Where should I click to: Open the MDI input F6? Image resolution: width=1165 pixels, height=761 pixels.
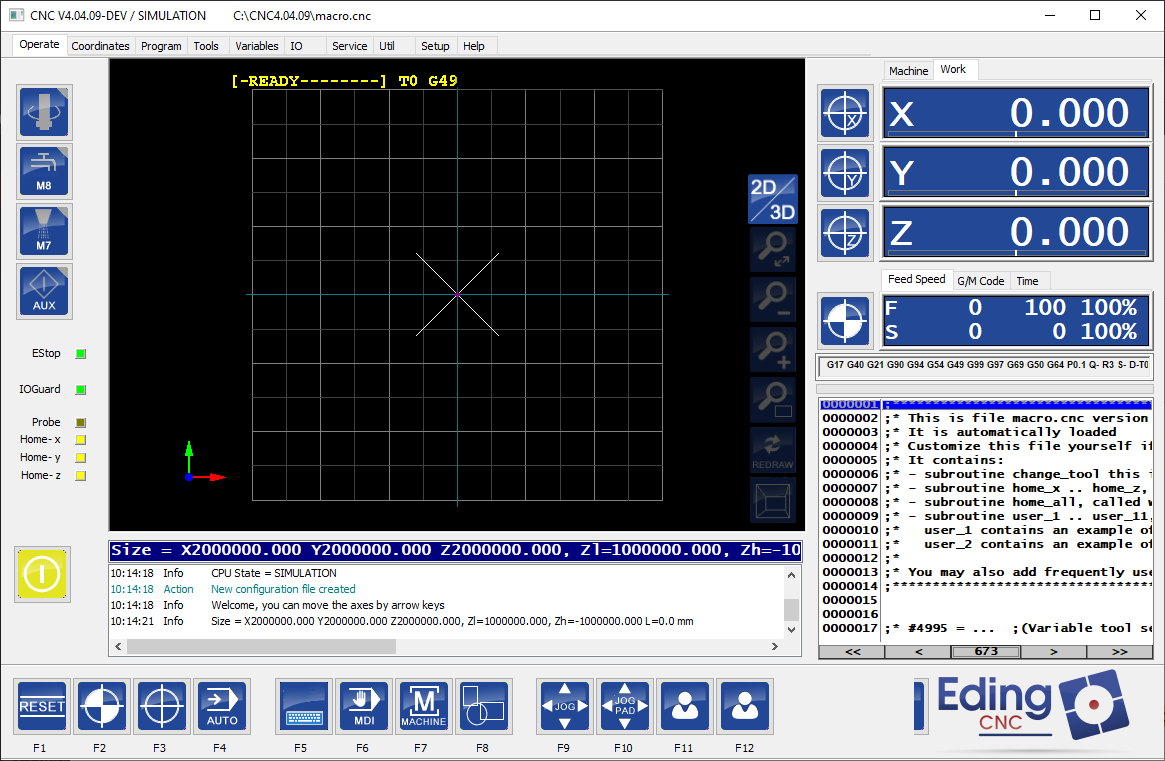pyautogui.click(x=363, y=706)
